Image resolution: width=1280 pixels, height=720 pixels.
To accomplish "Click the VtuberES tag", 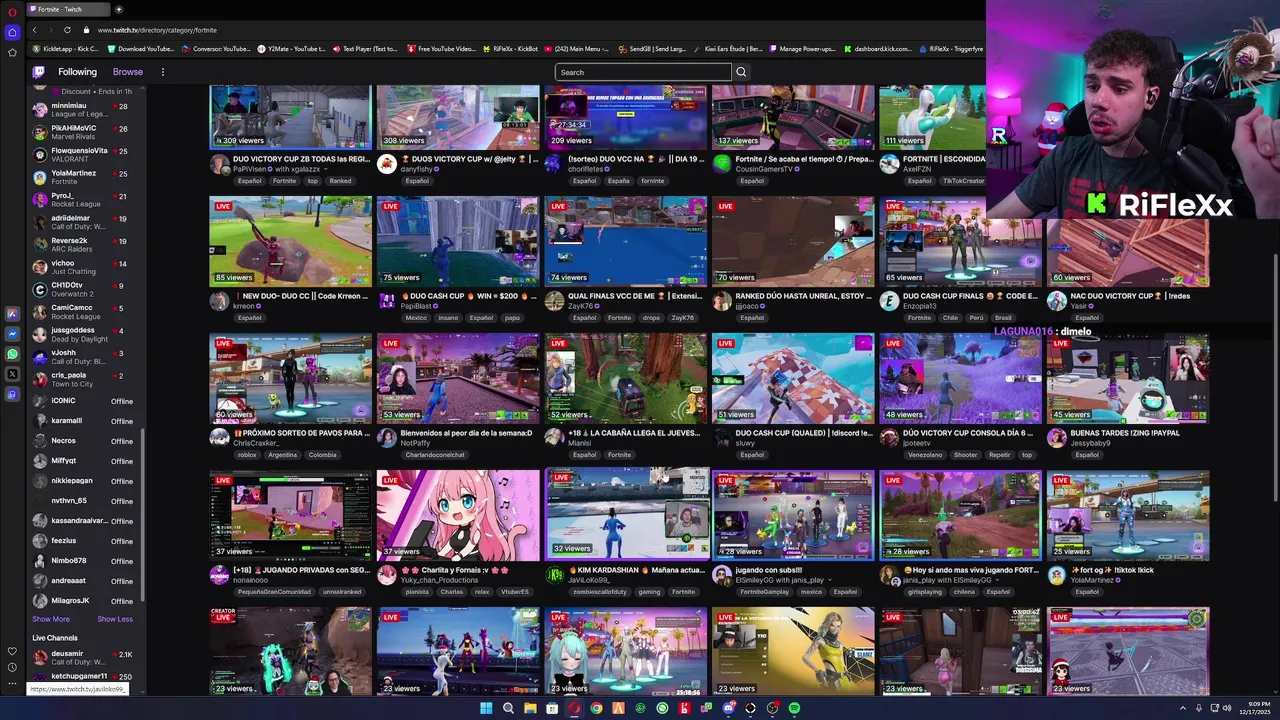I will 514,592.
